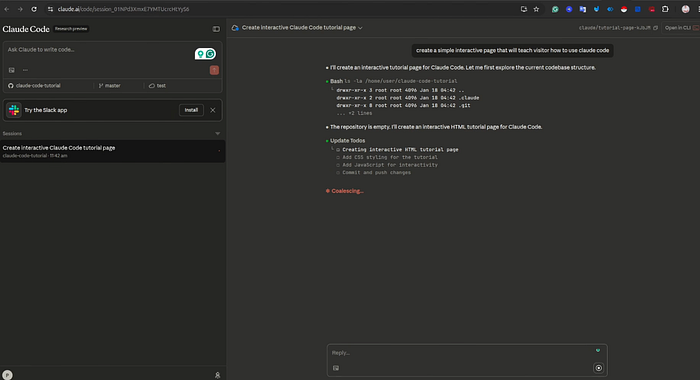Select the claude-code-tutorial repository
700x380 pixels.
(34, 86)
